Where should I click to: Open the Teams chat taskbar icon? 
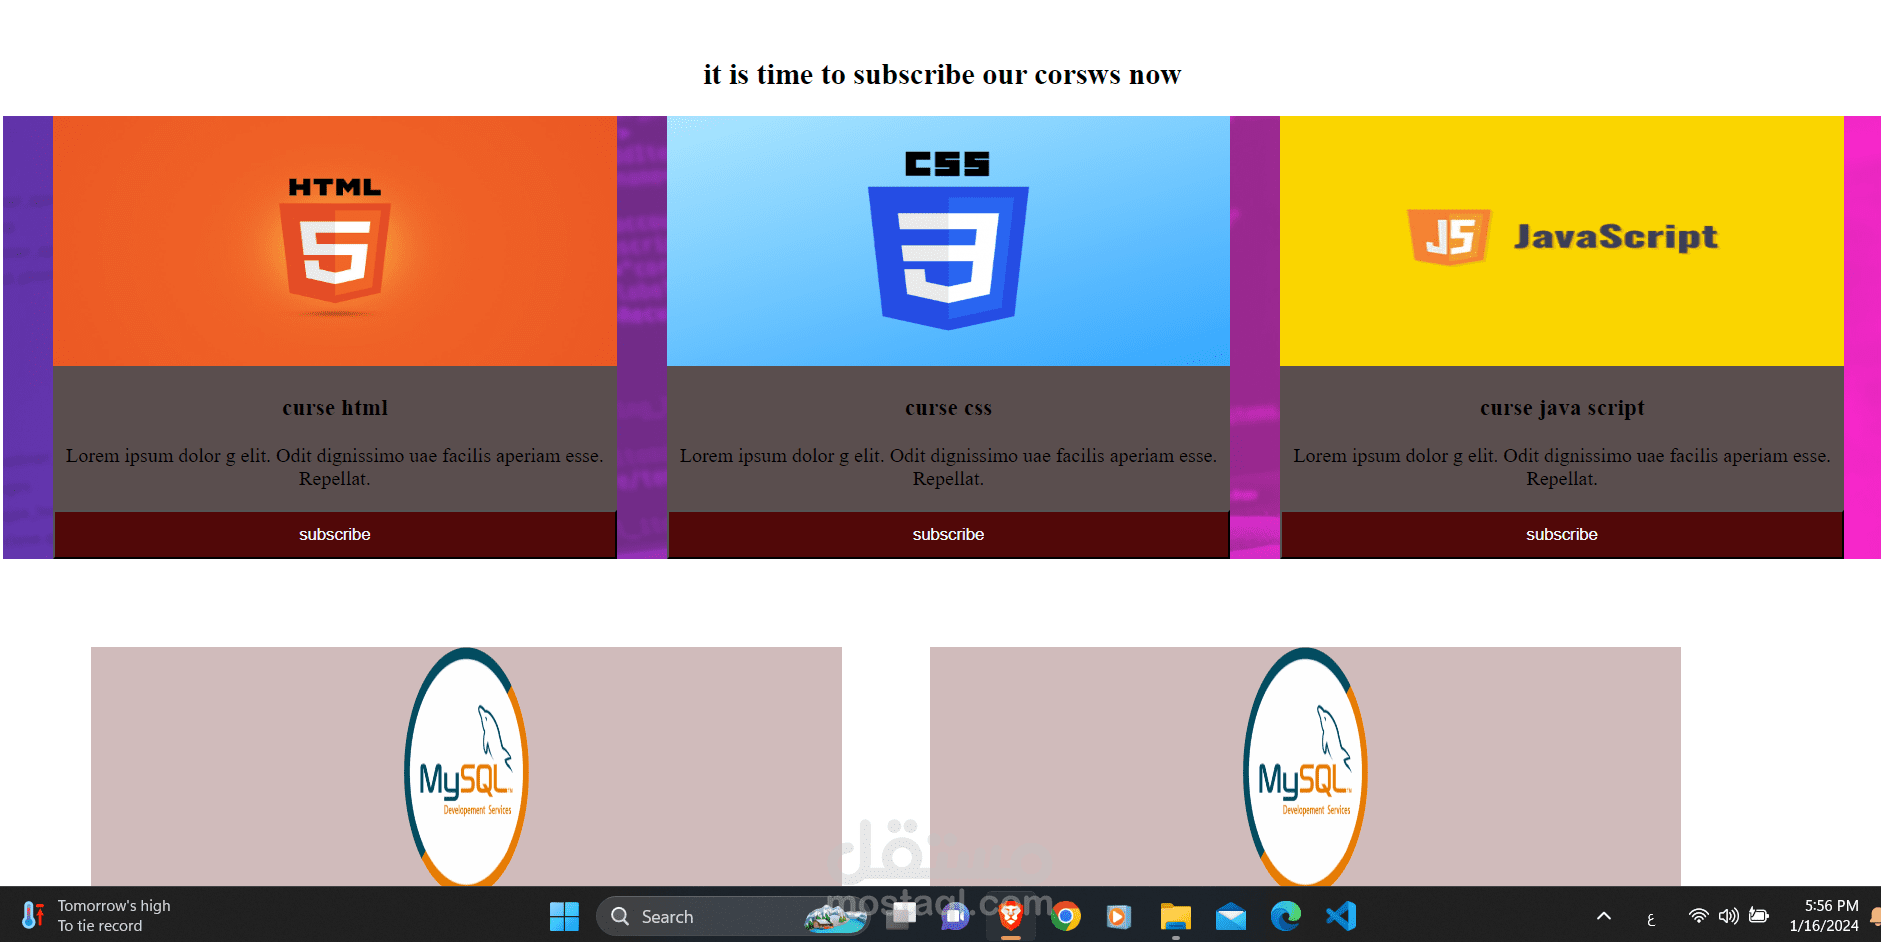(x=956, y=916)
